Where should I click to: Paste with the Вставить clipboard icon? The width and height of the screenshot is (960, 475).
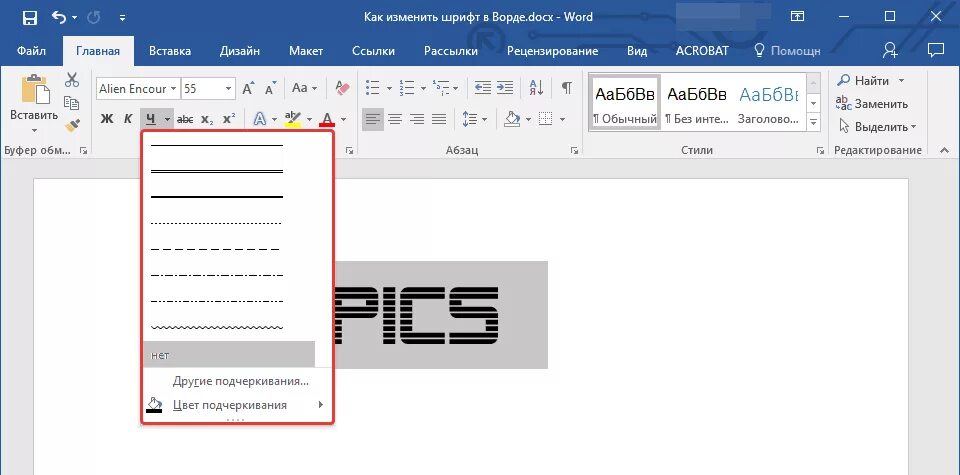click(34, 89)
